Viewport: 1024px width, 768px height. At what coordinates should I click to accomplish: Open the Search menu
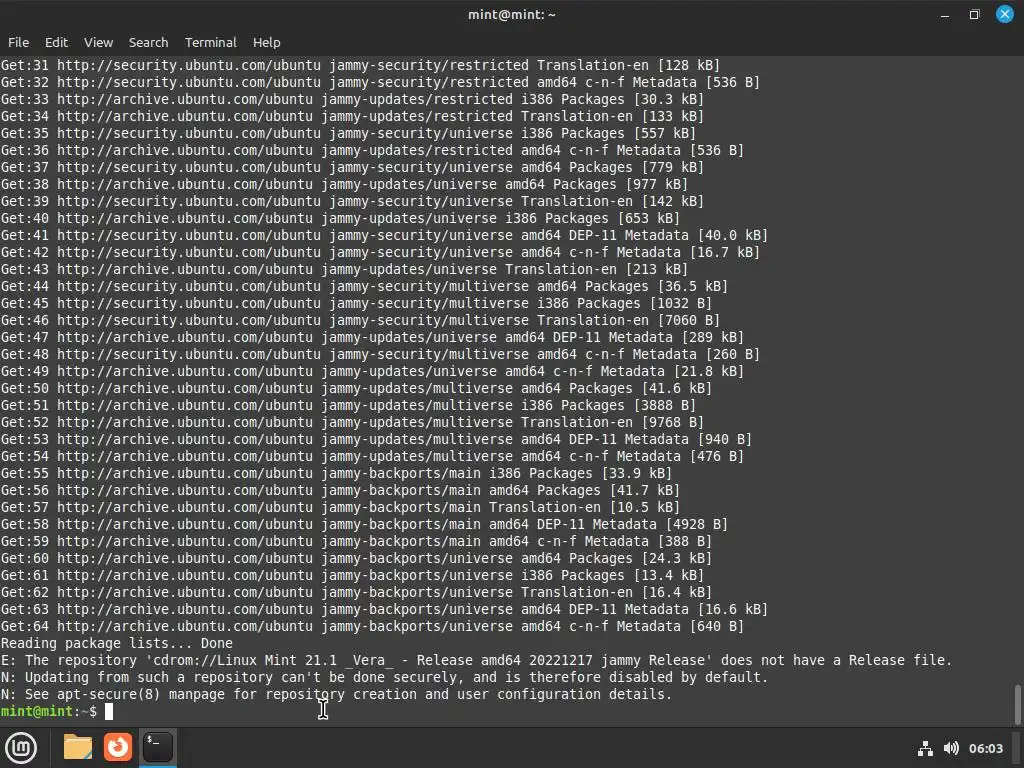(x=148, y=42)
